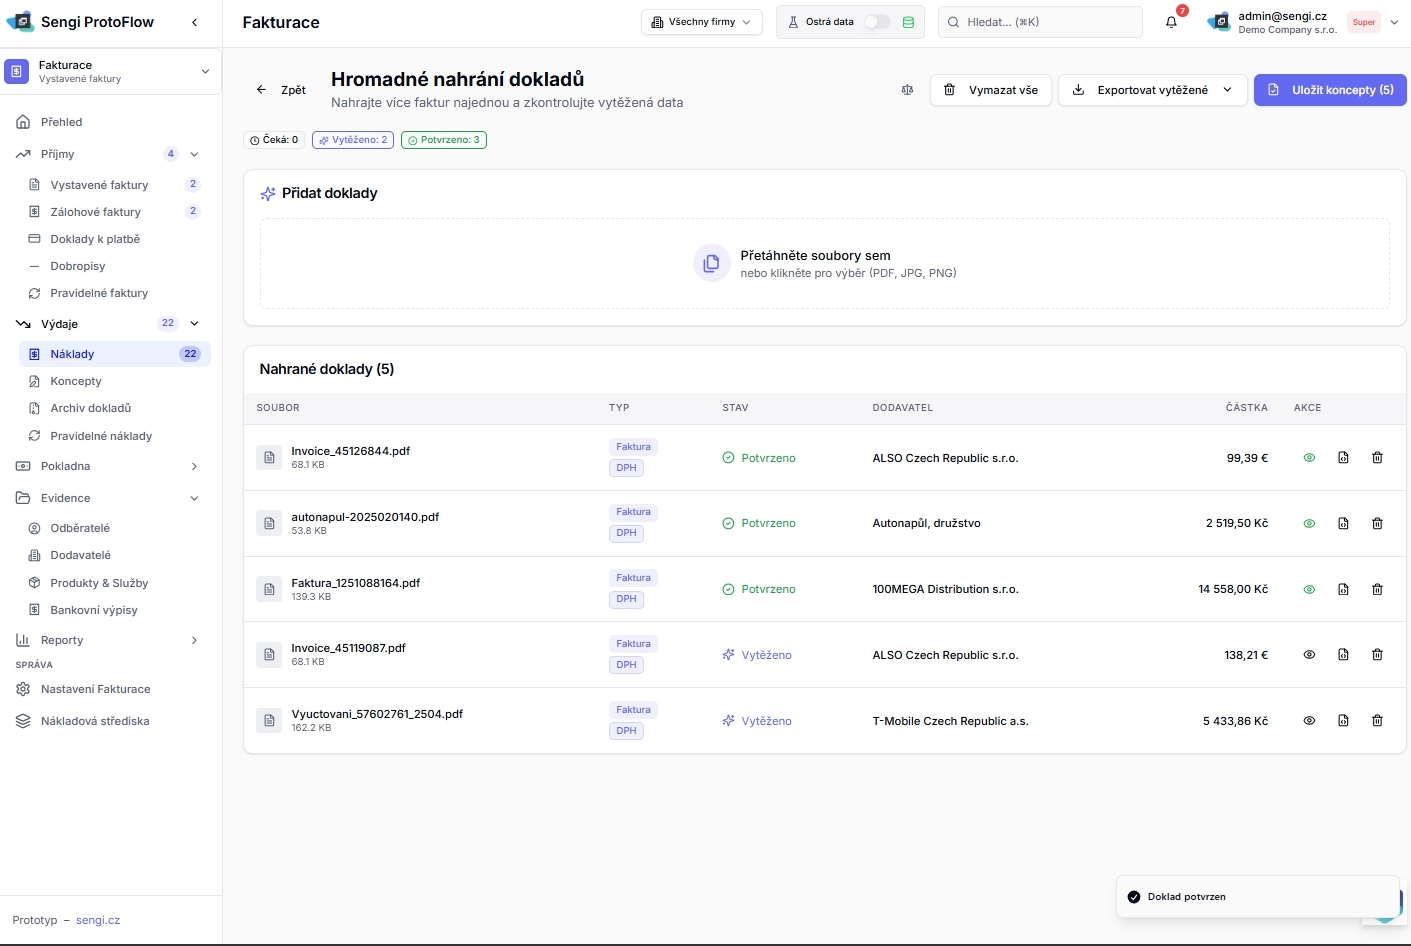Open document detail for autonapul-2025020140.pdf
This screenshot has width=1411, height=946.
pyautogui.click(x=1343, y=523)
